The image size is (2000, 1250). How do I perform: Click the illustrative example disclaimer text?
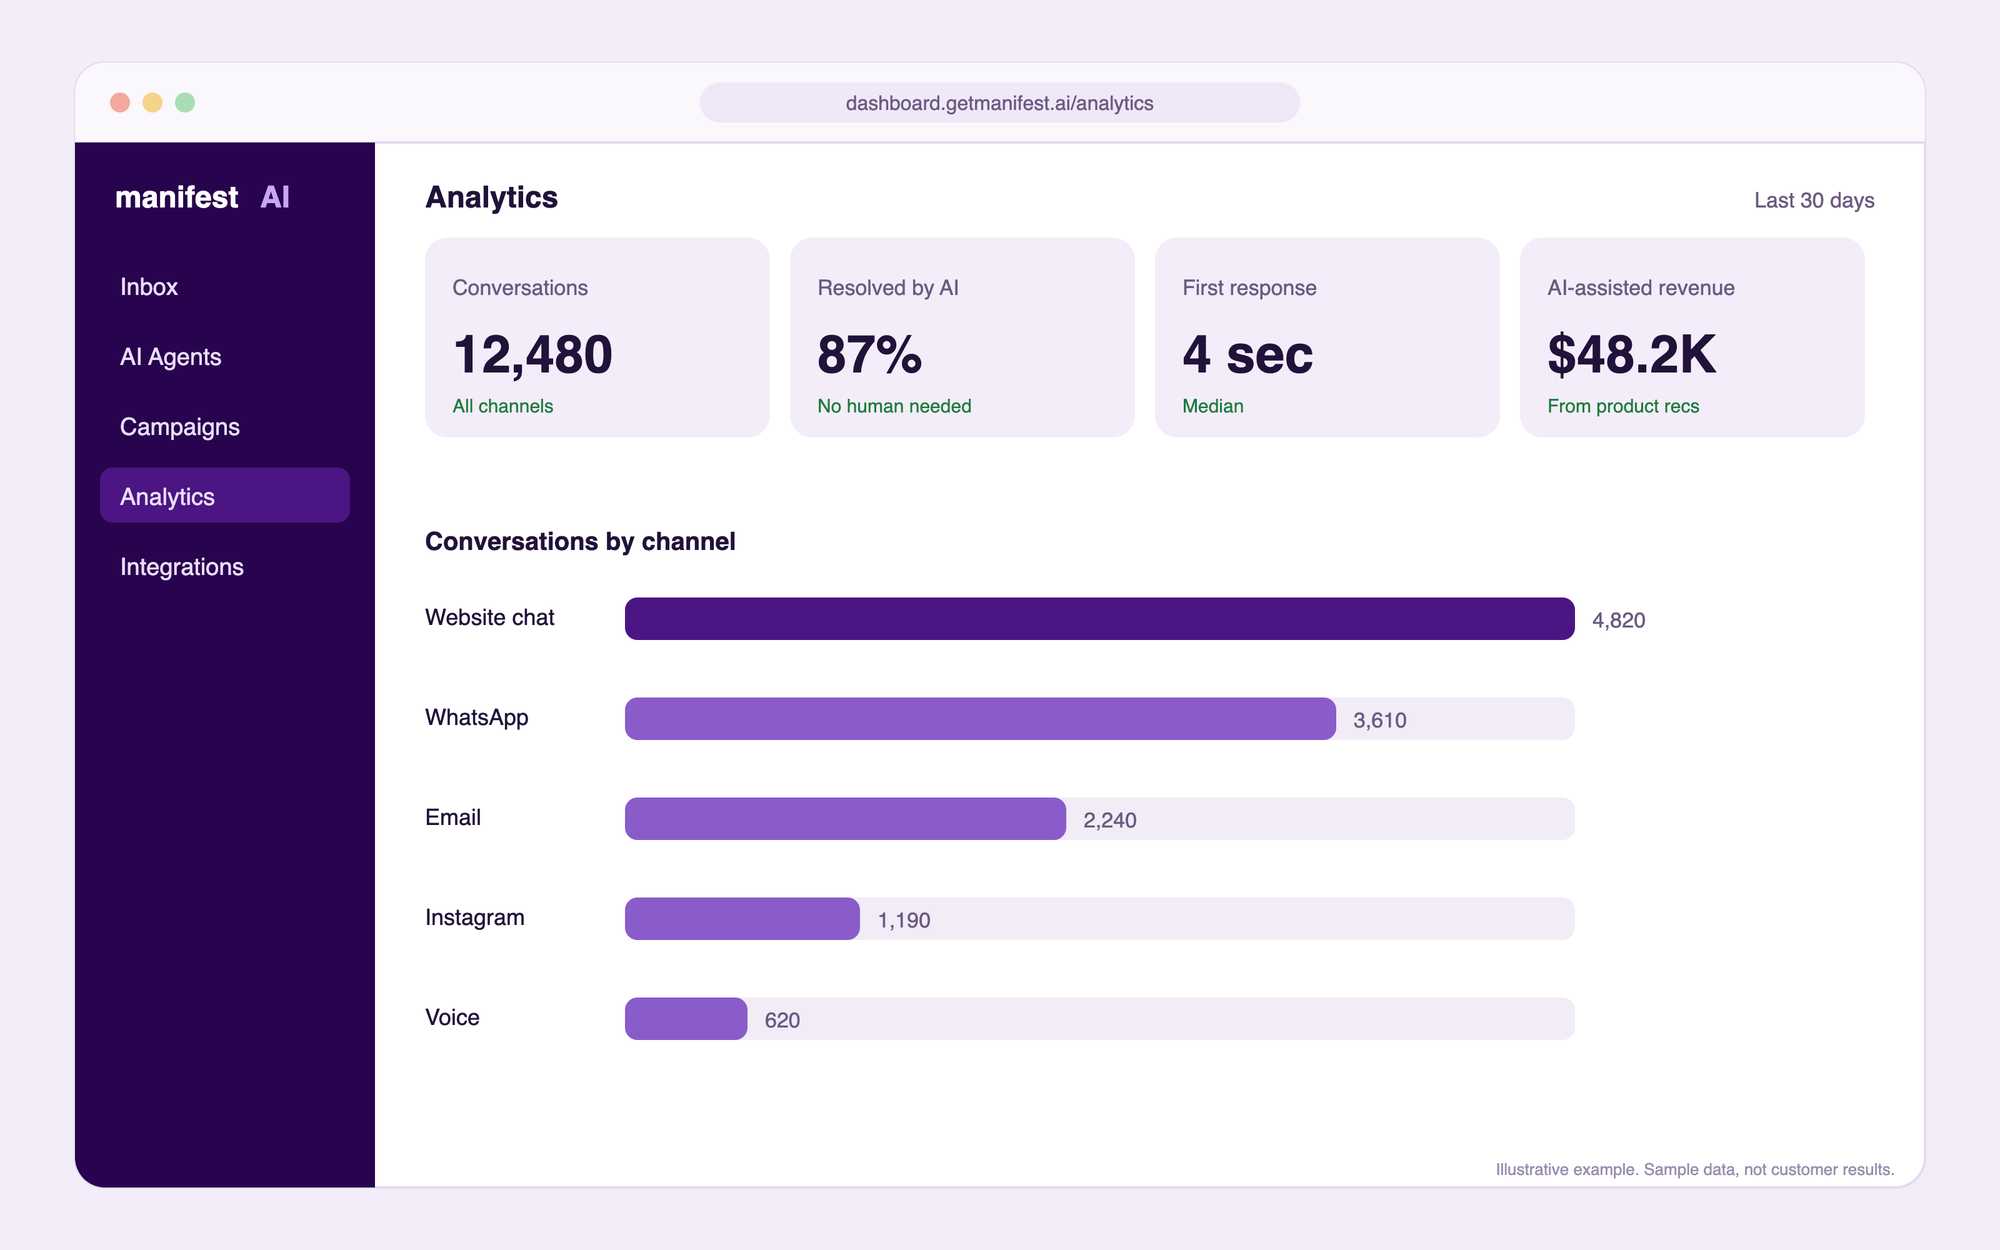tap(1695, 1169)
